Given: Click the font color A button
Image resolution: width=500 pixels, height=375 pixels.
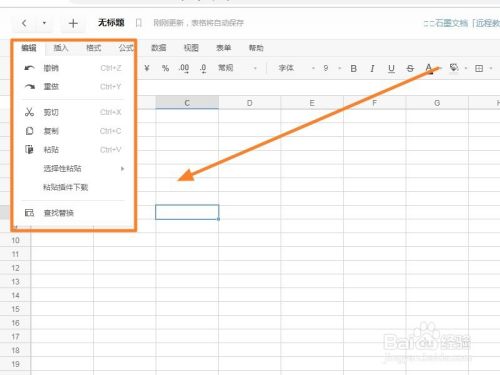Looking at the screenshot, I should pyautogui.click(x=429, y=69).
